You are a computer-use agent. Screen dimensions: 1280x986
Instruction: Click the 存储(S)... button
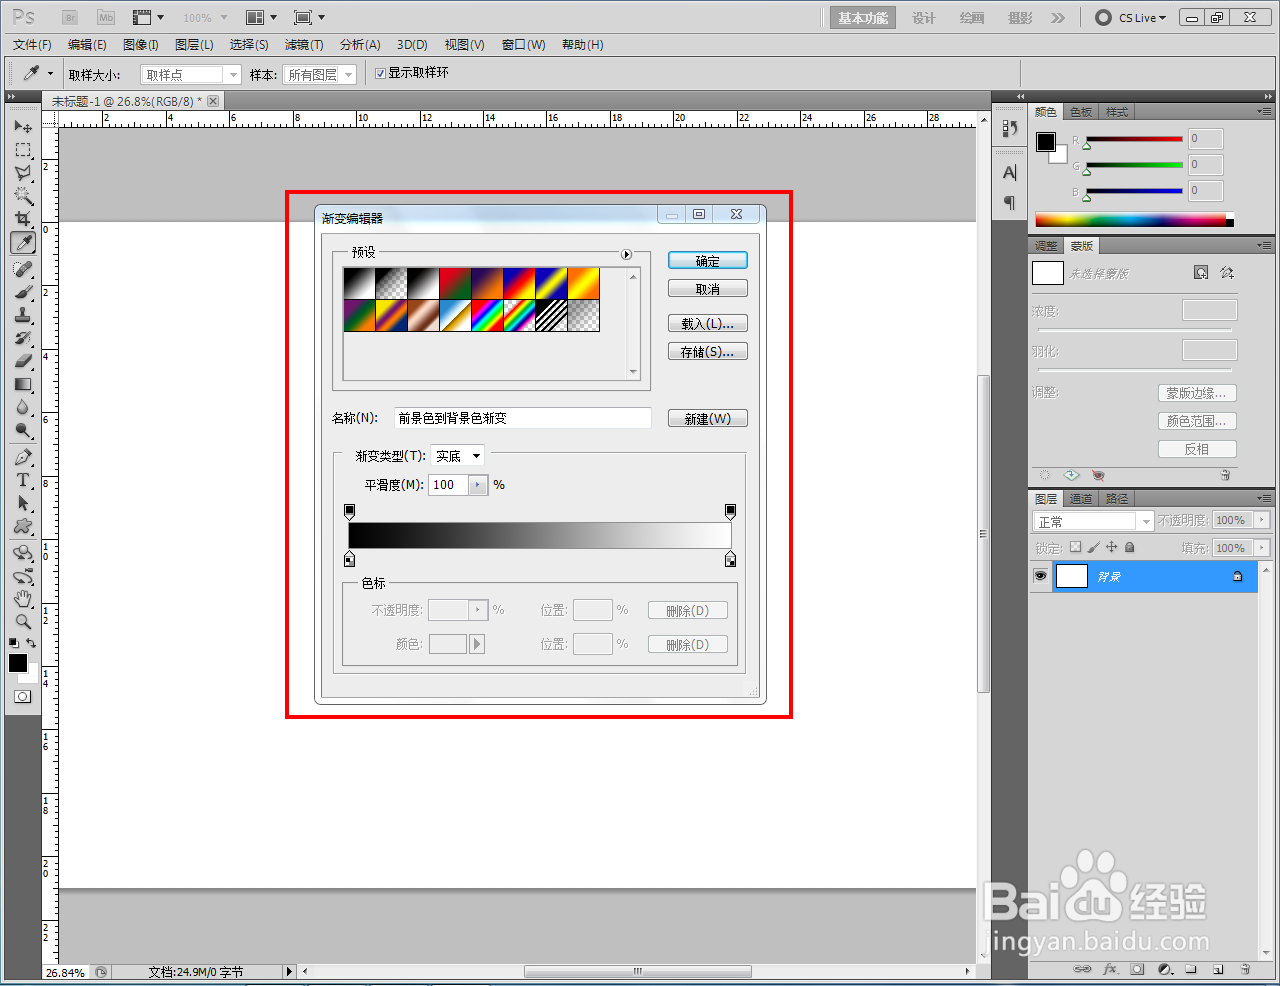pyautogui.click(x=708, y=352)
